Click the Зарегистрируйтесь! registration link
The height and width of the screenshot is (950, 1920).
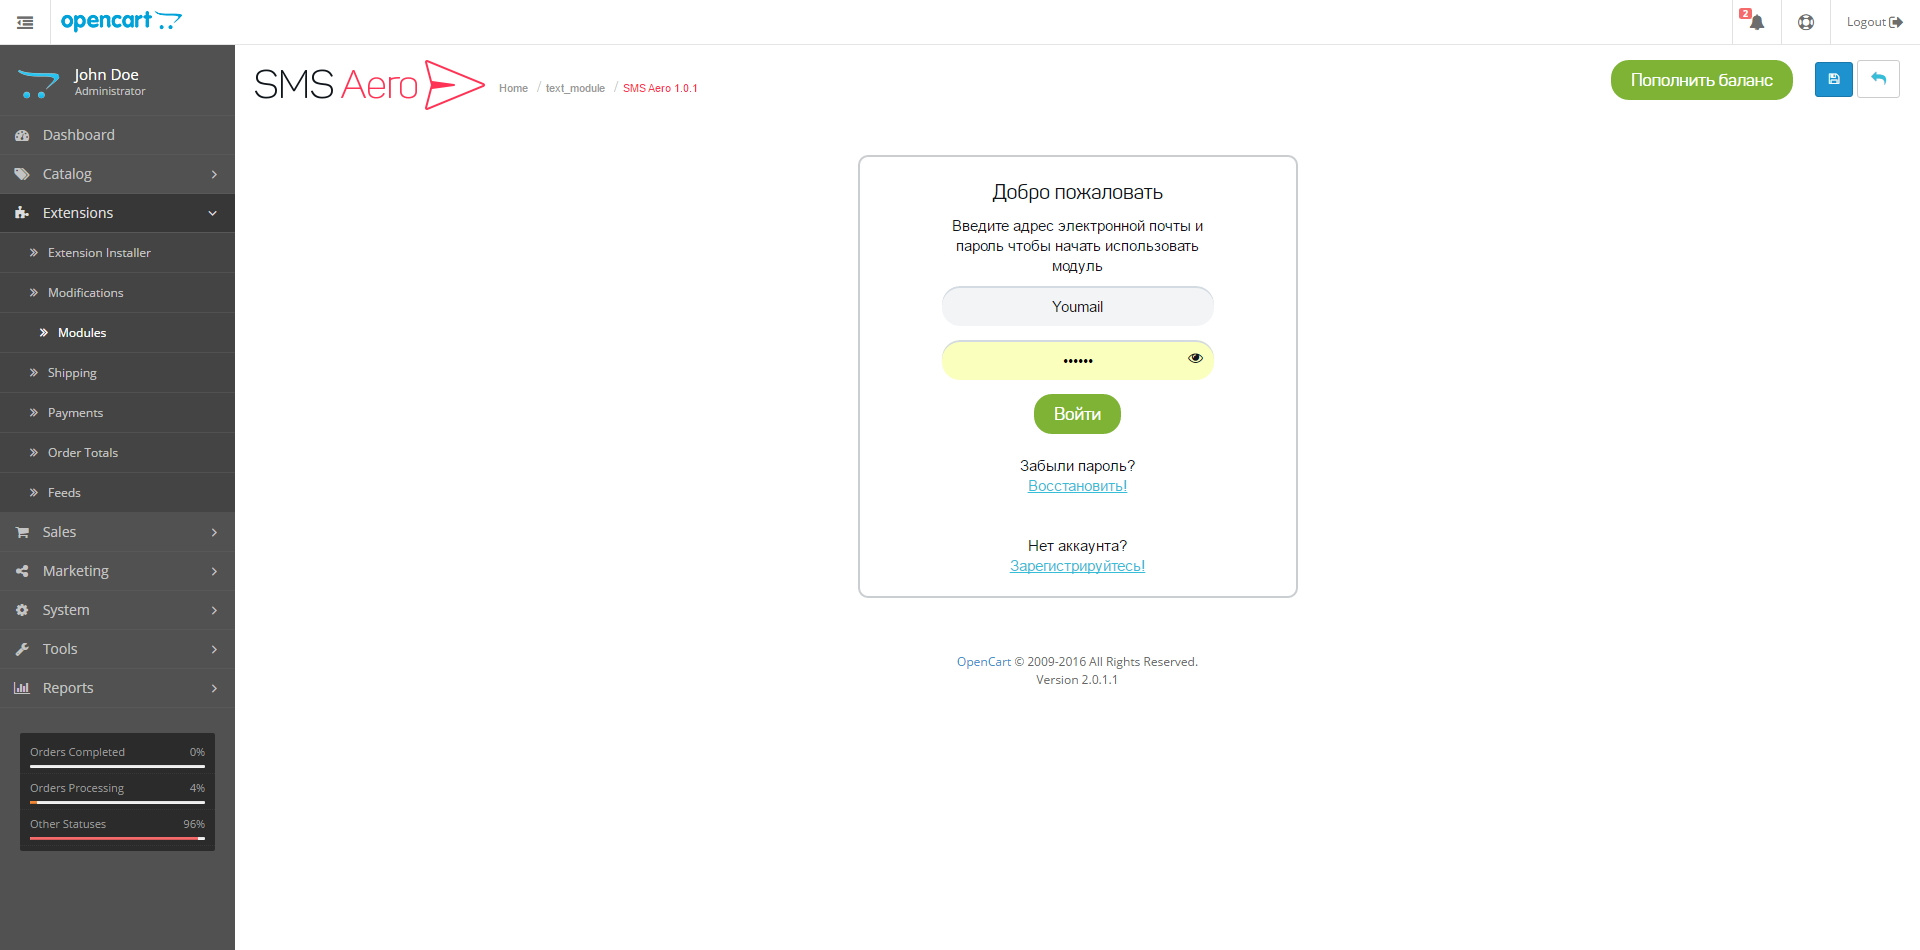pyautogui.click(x=1077, y=566)
